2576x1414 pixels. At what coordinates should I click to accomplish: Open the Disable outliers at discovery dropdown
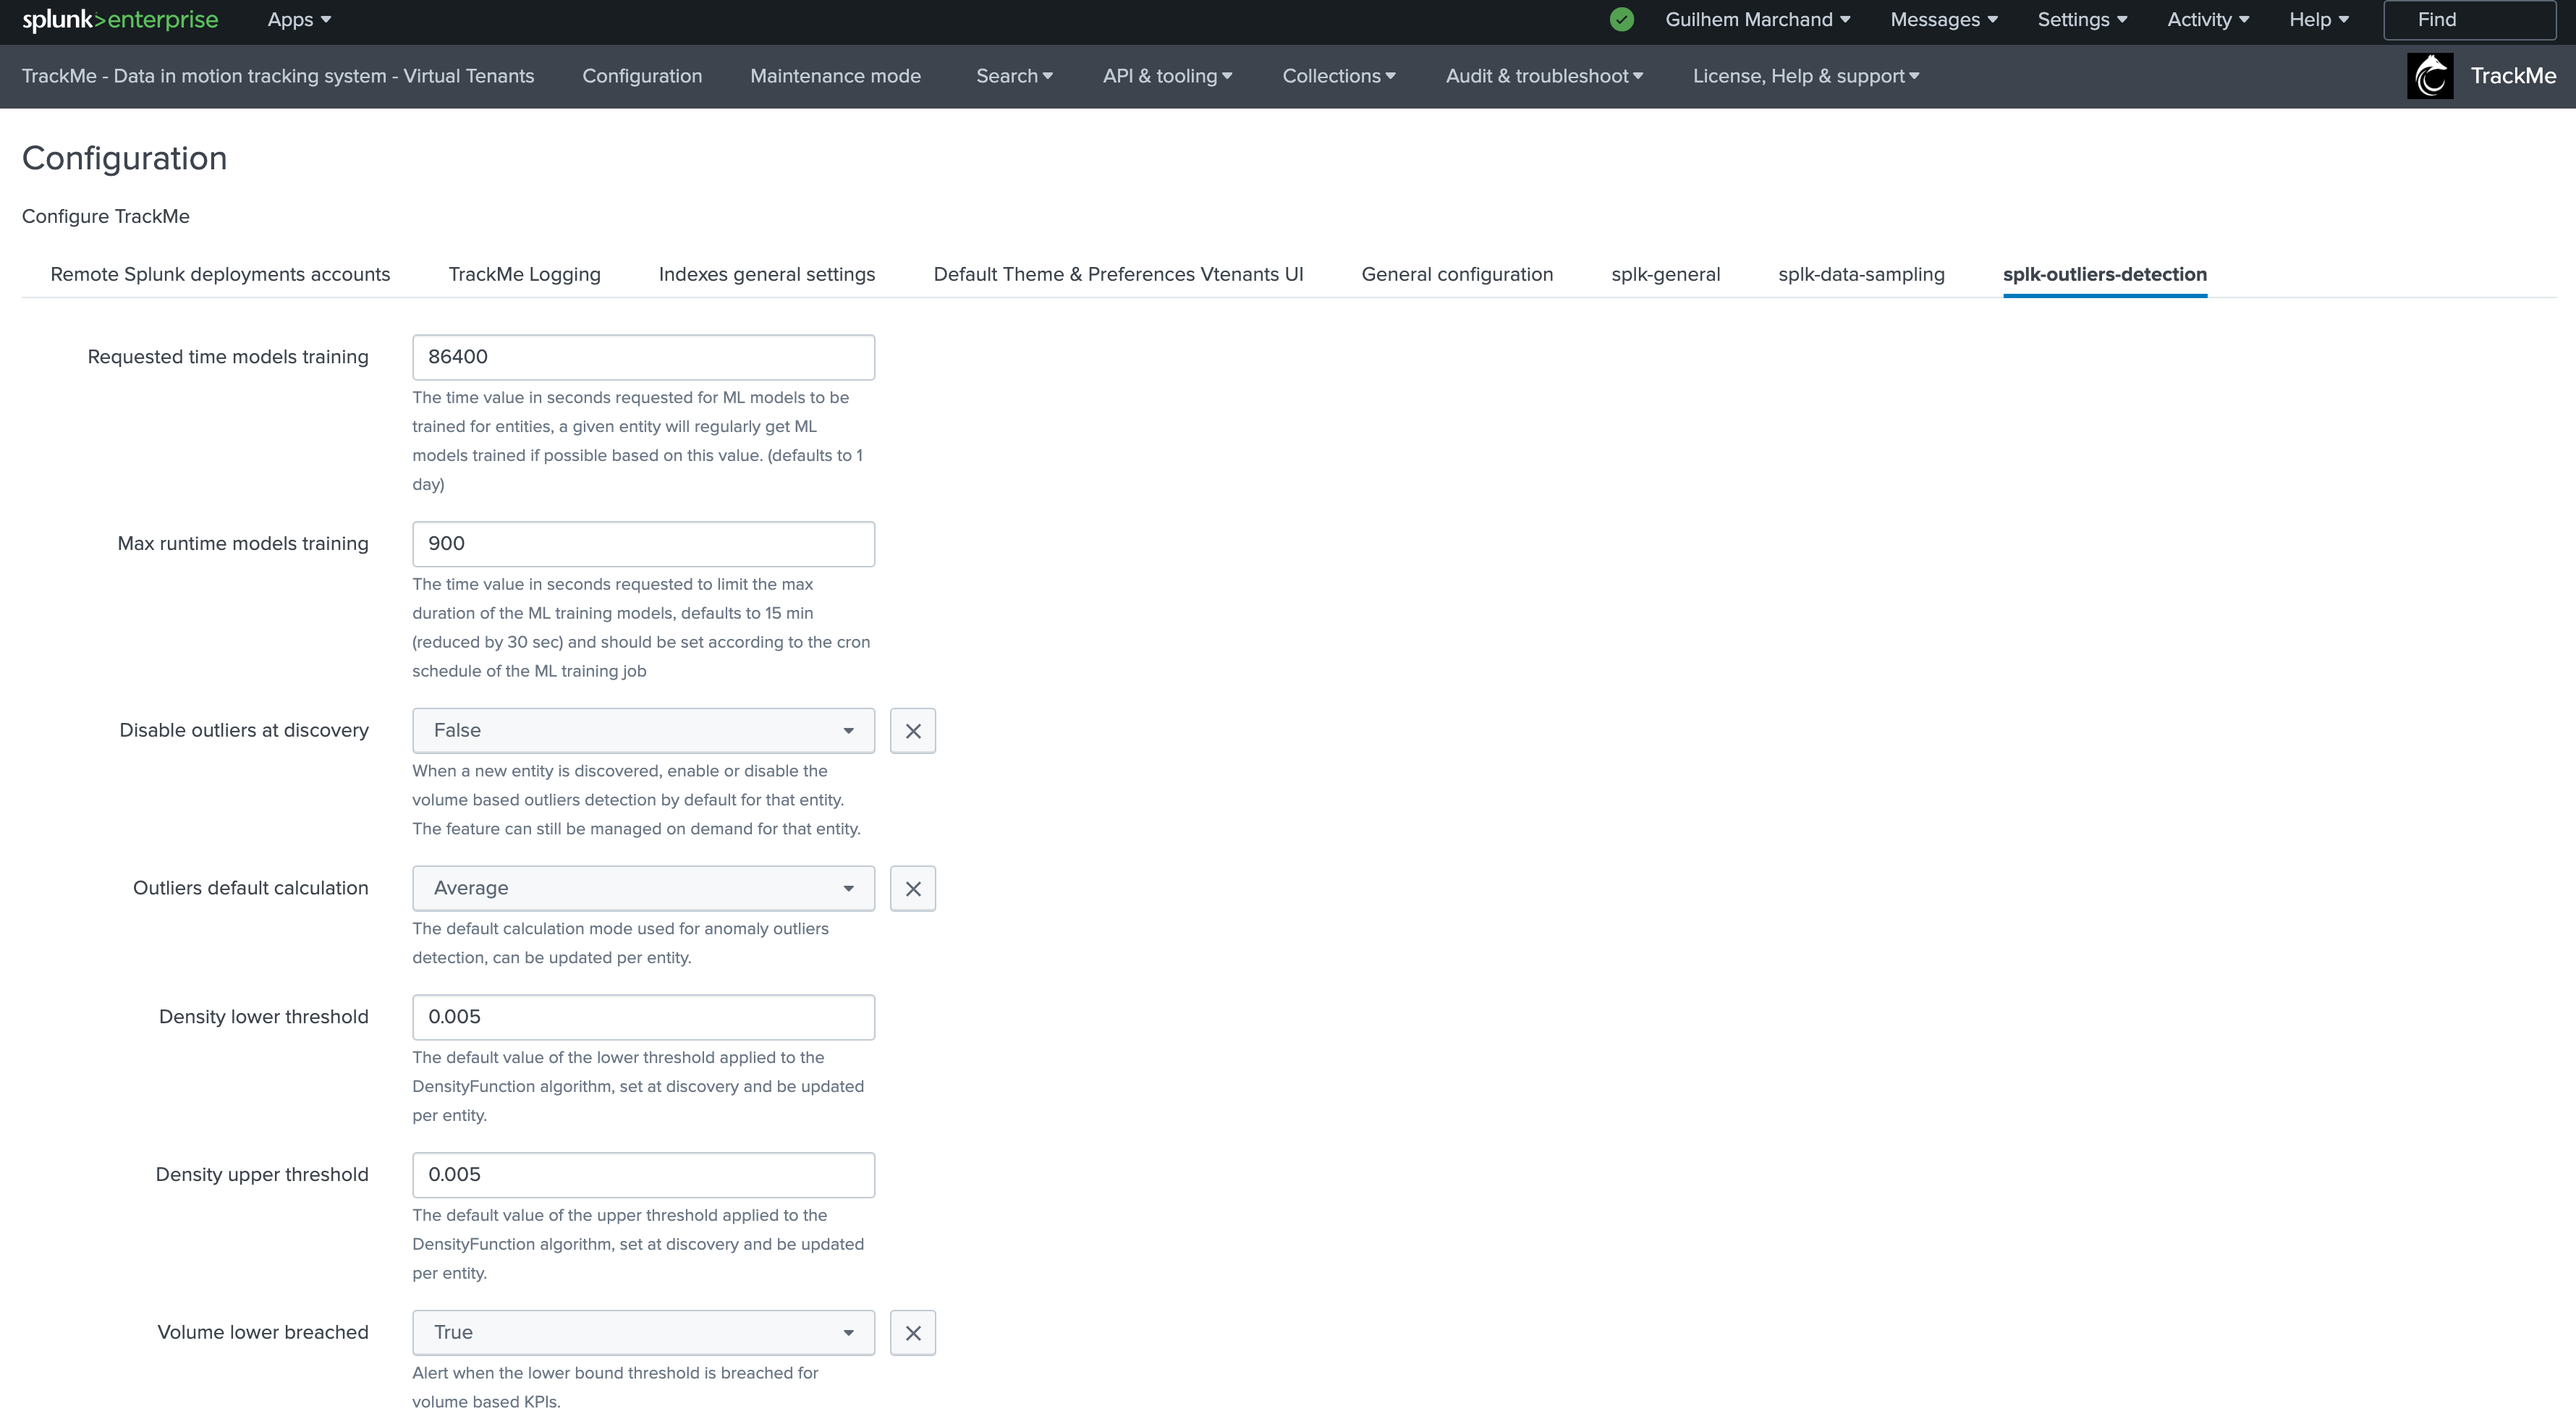[x=643, y=731]
